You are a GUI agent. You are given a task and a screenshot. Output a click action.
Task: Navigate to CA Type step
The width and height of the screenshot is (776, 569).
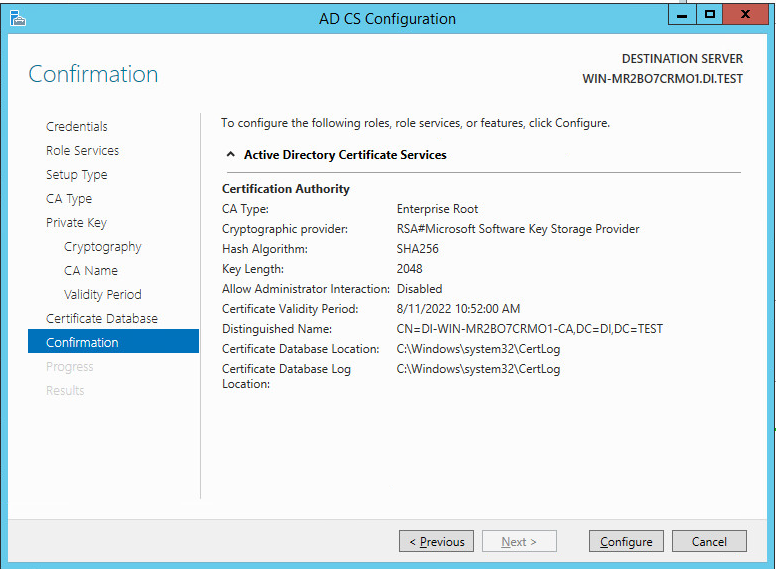[x=69, y=199]
